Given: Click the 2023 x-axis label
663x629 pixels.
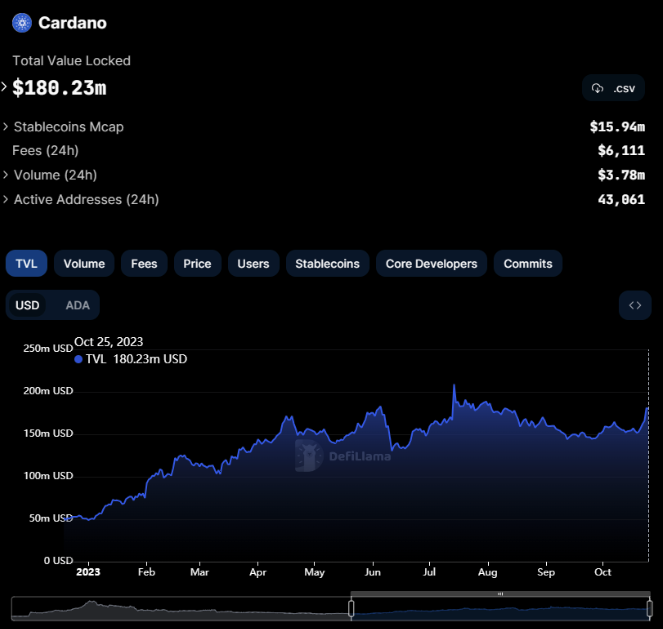Looking at the screenshot, I should tap(88, 572).
